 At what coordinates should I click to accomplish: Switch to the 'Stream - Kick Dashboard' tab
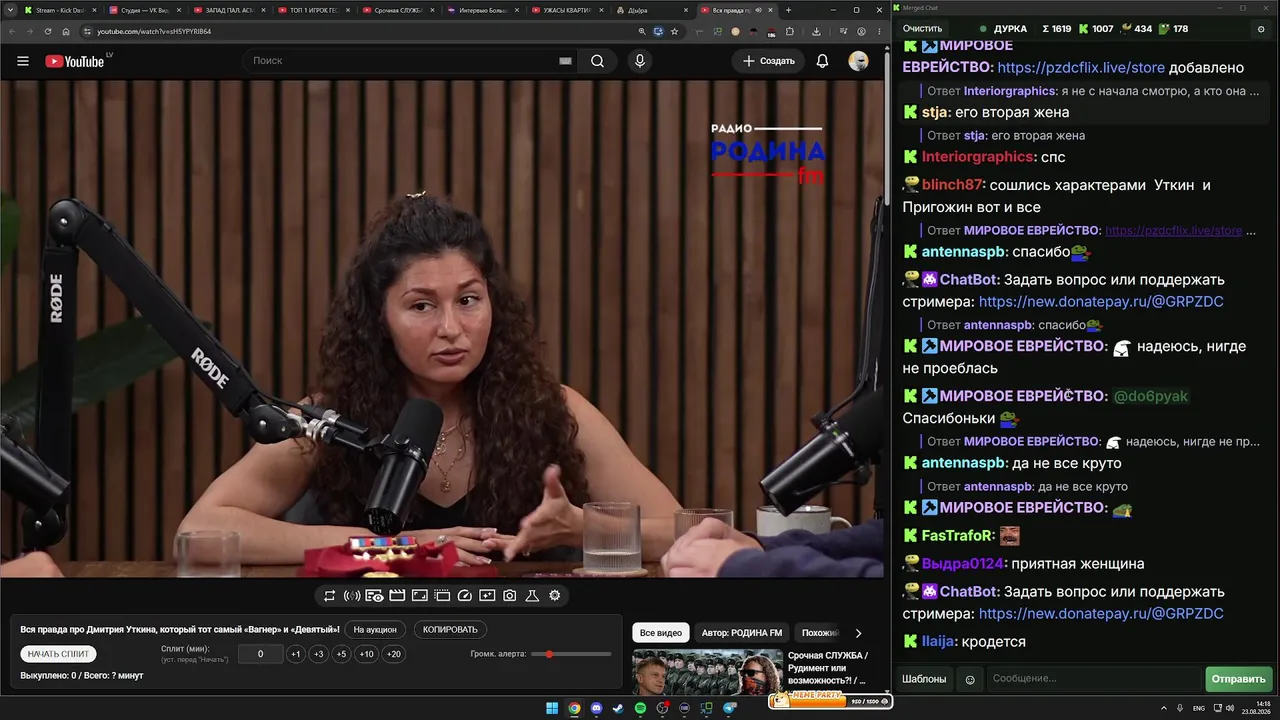click(x=58, y=10)
